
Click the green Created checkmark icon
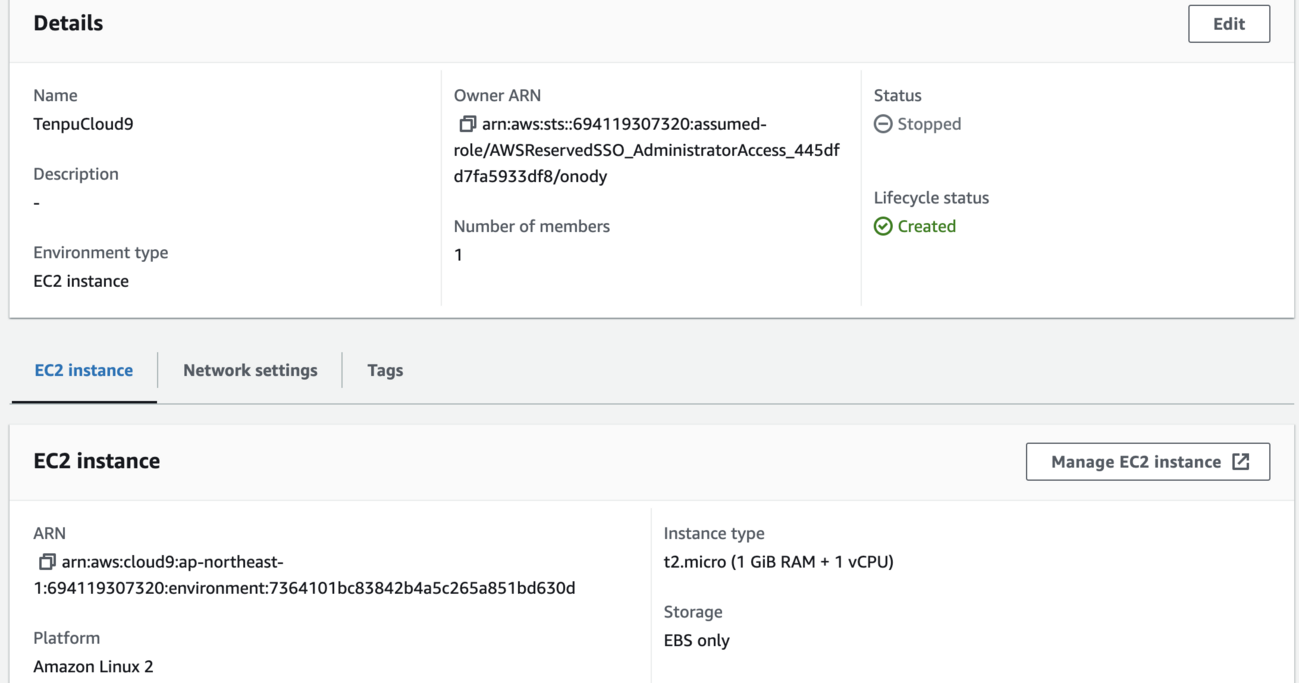883,226
